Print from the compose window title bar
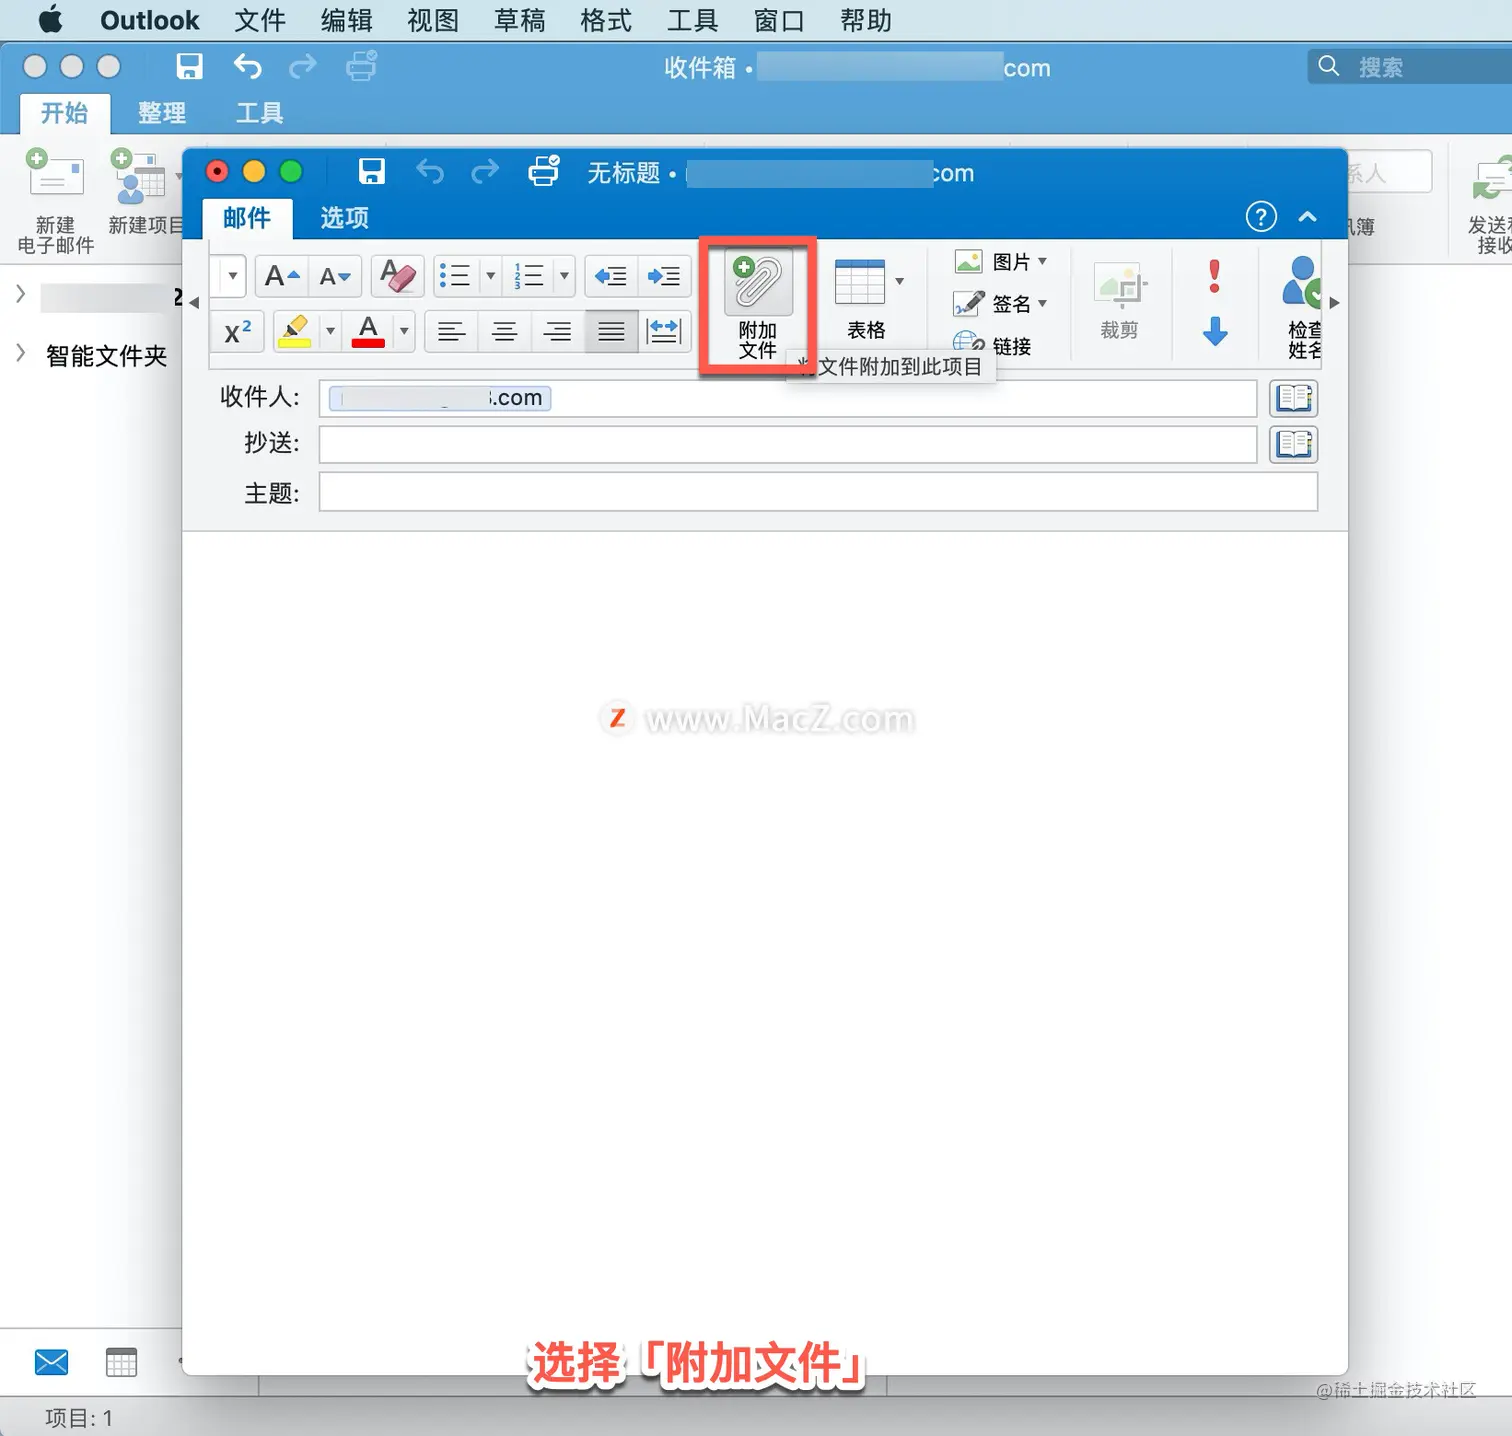 tap(544, 171)
